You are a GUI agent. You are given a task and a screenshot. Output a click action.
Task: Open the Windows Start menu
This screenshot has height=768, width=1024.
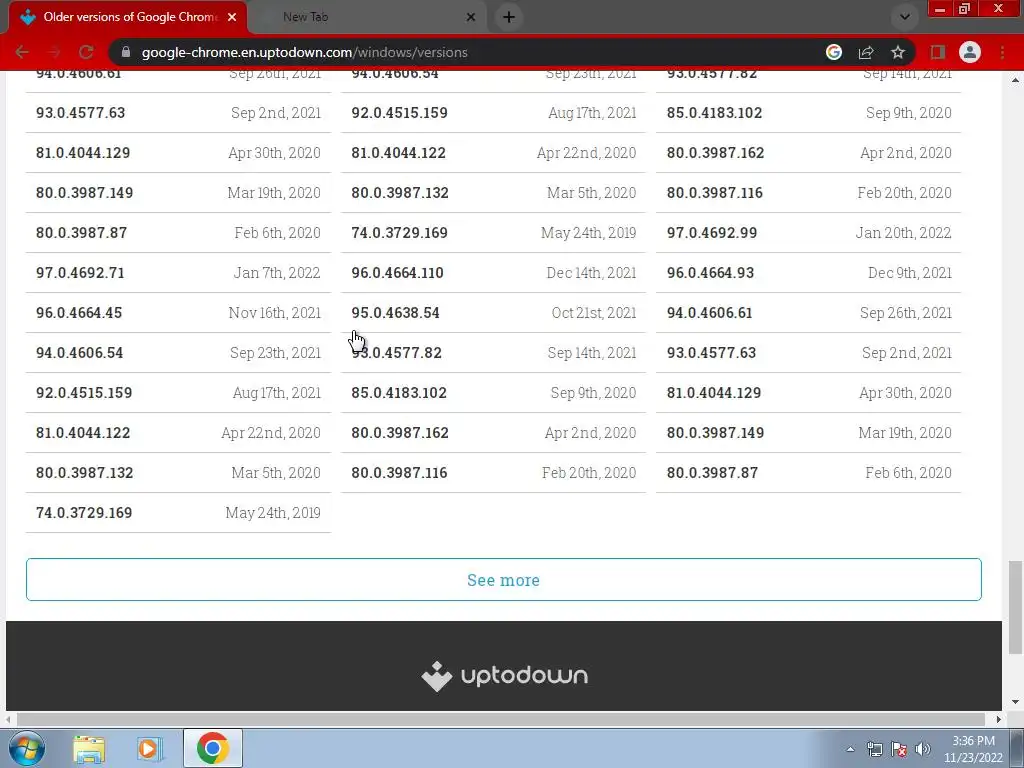pyautogui.click(x=27, y=748)
